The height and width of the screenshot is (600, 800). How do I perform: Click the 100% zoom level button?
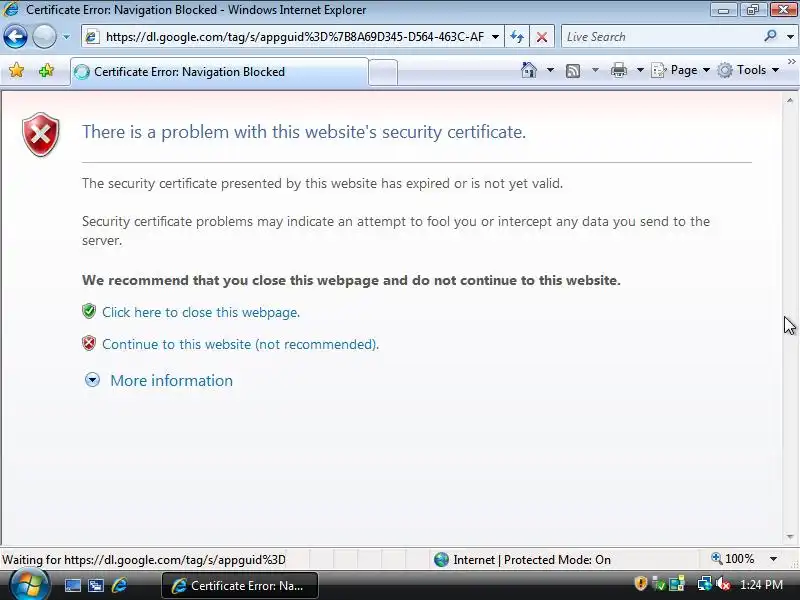point(733,559)
